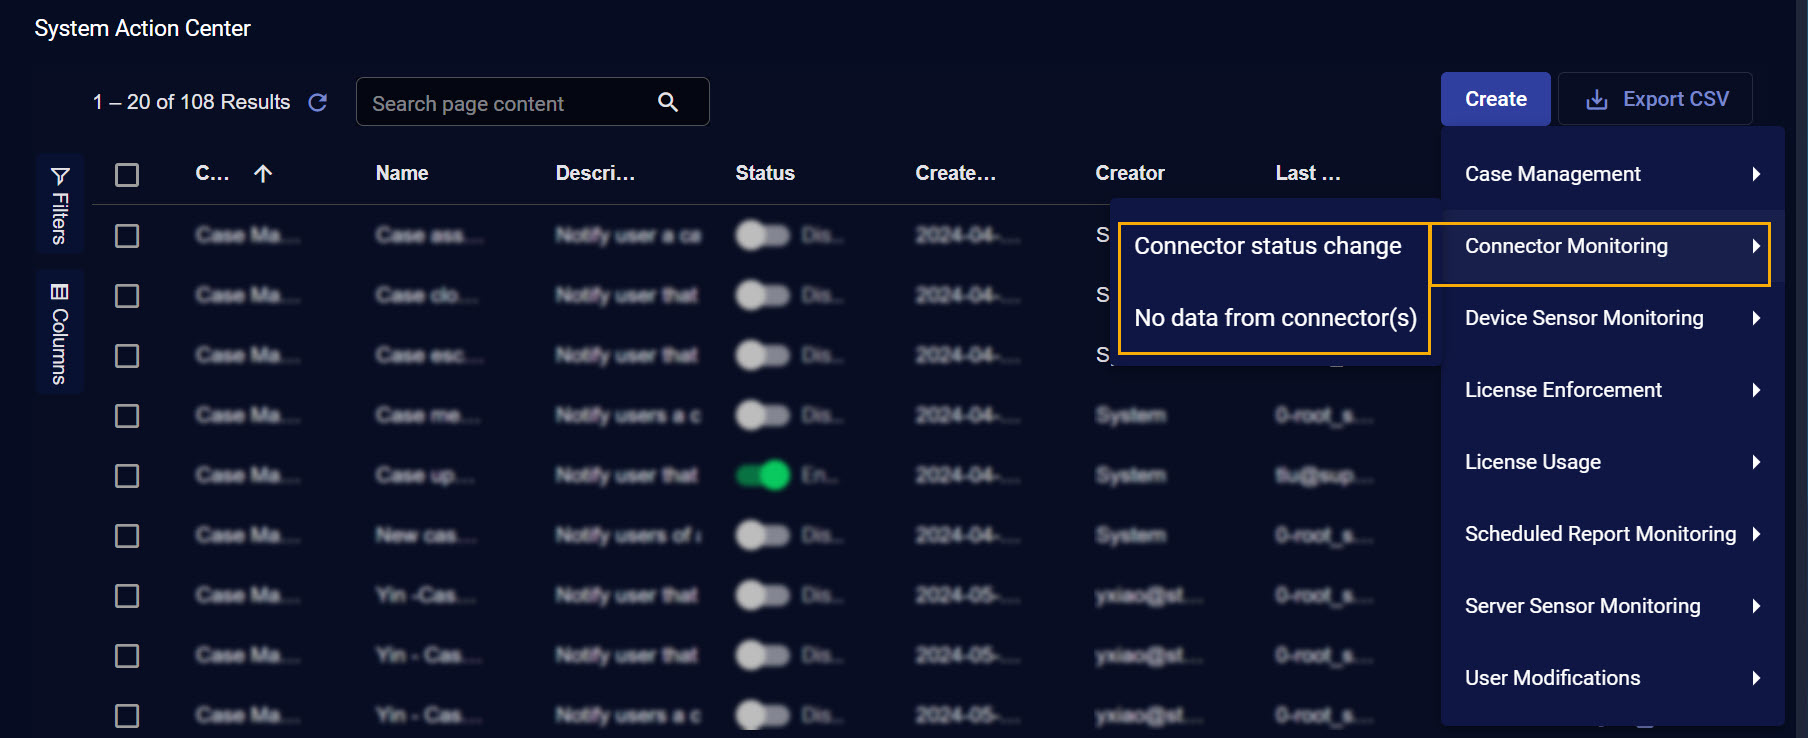Open the Columns side panel
Viewport: 1808px width, 738px height.
click(x=60, y=333)
